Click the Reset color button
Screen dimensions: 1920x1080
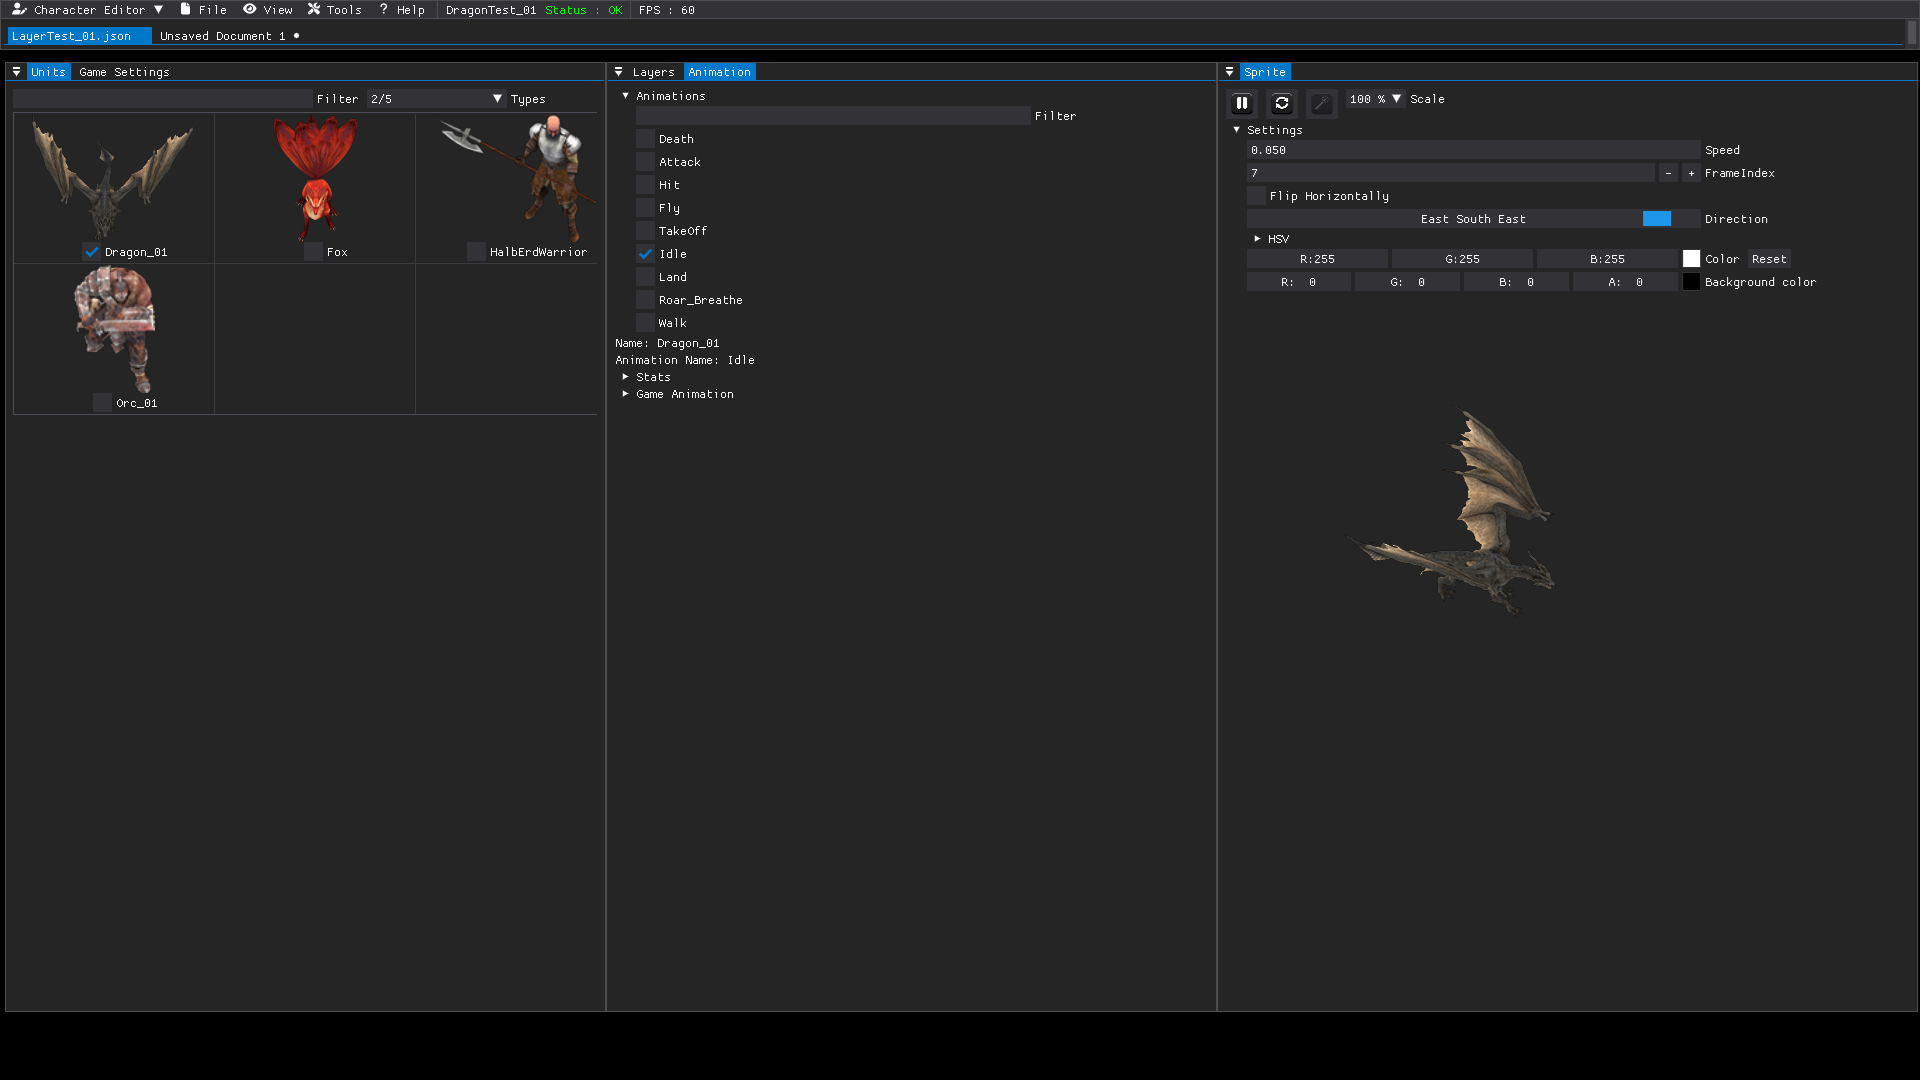click(x=1768, y=258)
